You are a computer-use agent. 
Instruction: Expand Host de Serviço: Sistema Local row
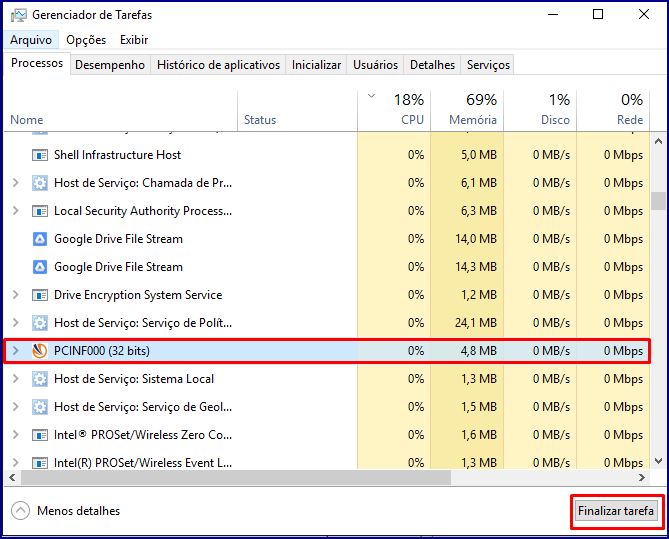pos(16,379)
